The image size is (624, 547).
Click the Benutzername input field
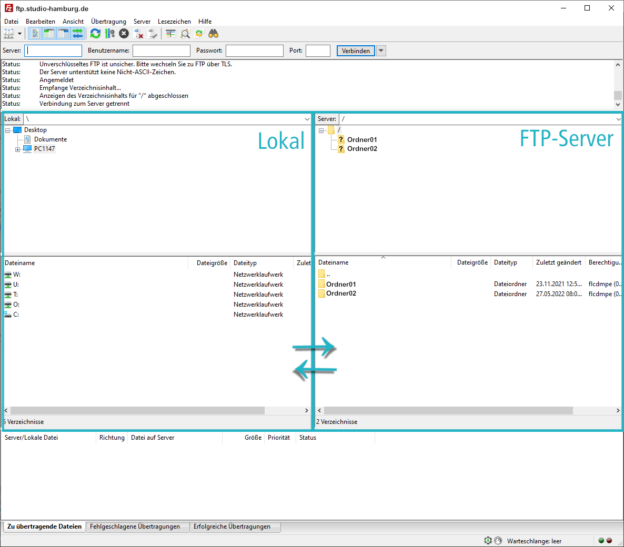tap(161, 50)
